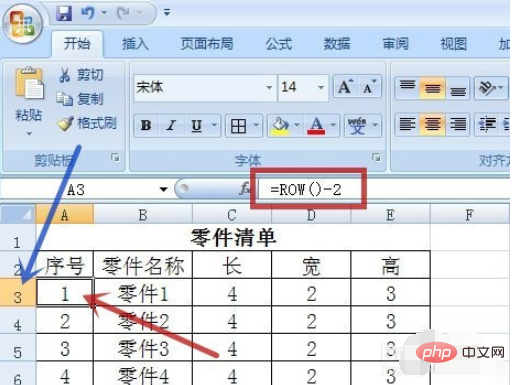Image resolution: width=515 pixels, height=385 pixels.
Task: Open the 数据 ribbon tab
Action: pyautogui.click(x=337, y=44)
